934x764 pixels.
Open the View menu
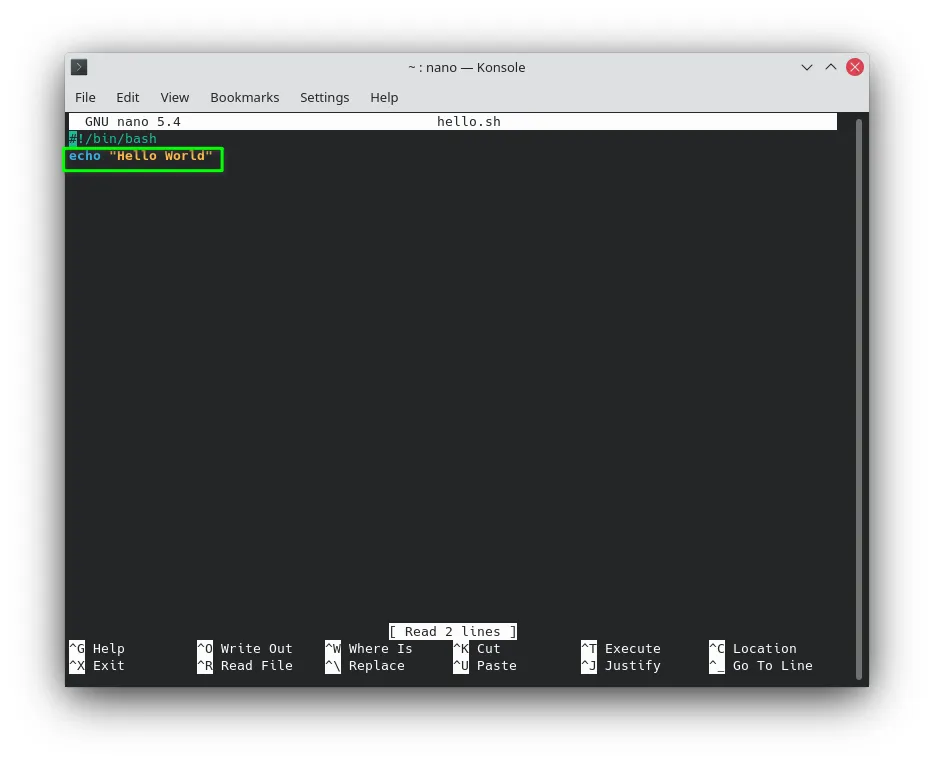click(x=175, y=98)
